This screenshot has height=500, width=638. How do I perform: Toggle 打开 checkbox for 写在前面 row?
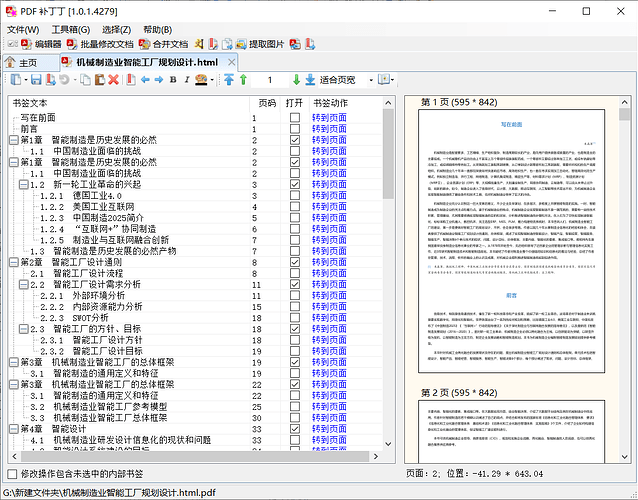point(295,118)
